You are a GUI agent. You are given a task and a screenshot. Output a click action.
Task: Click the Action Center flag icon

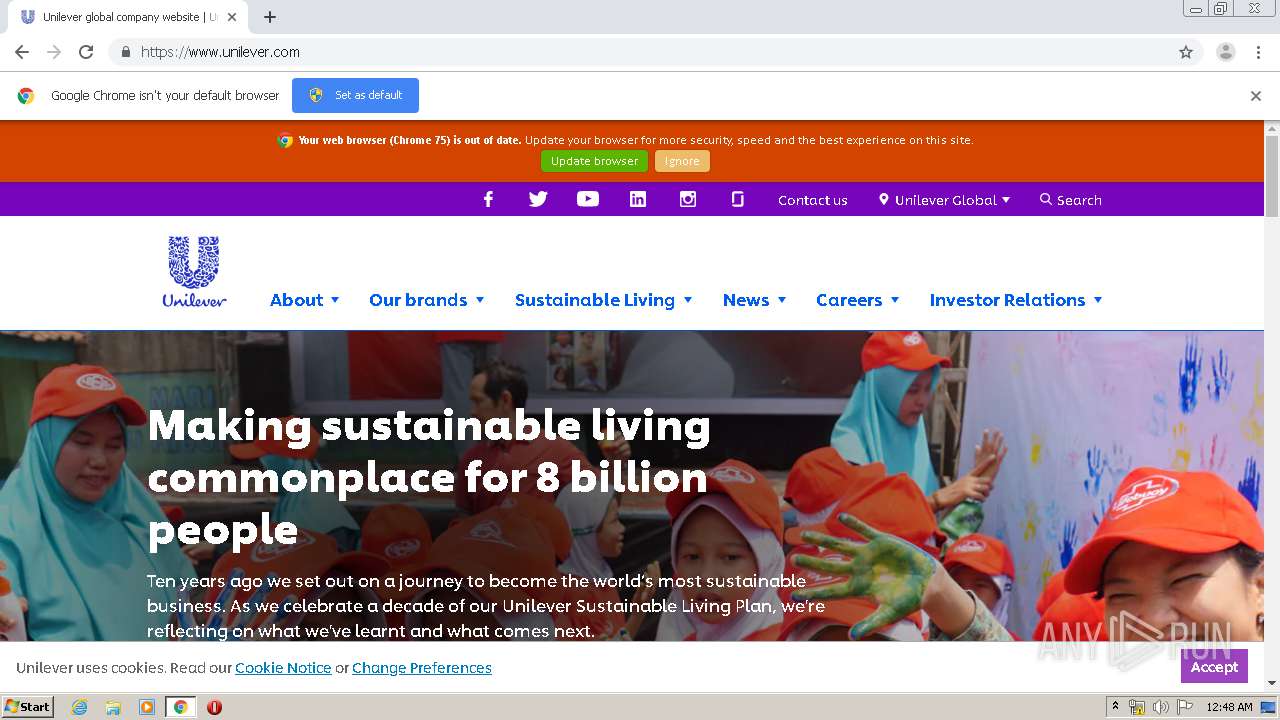[1185, 707]
